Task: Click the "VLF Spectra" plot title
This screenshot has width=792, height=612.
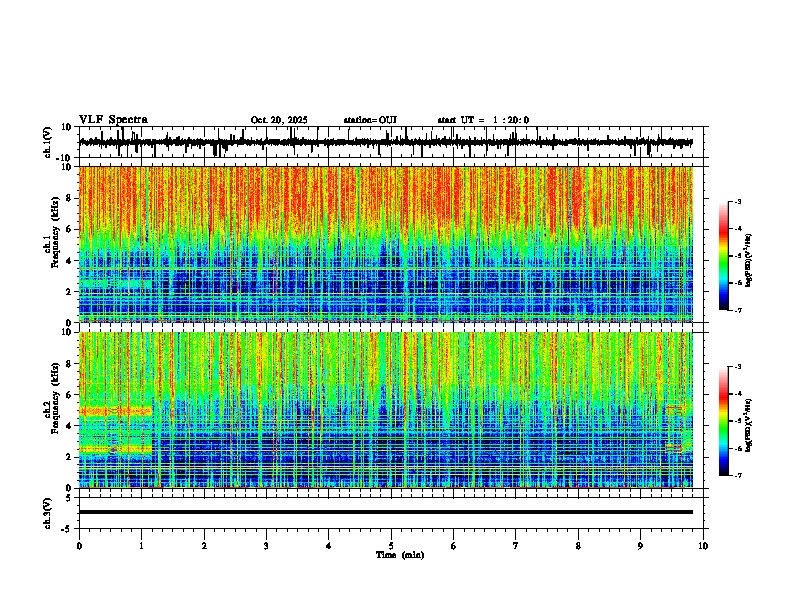Action: coord(113,120)
